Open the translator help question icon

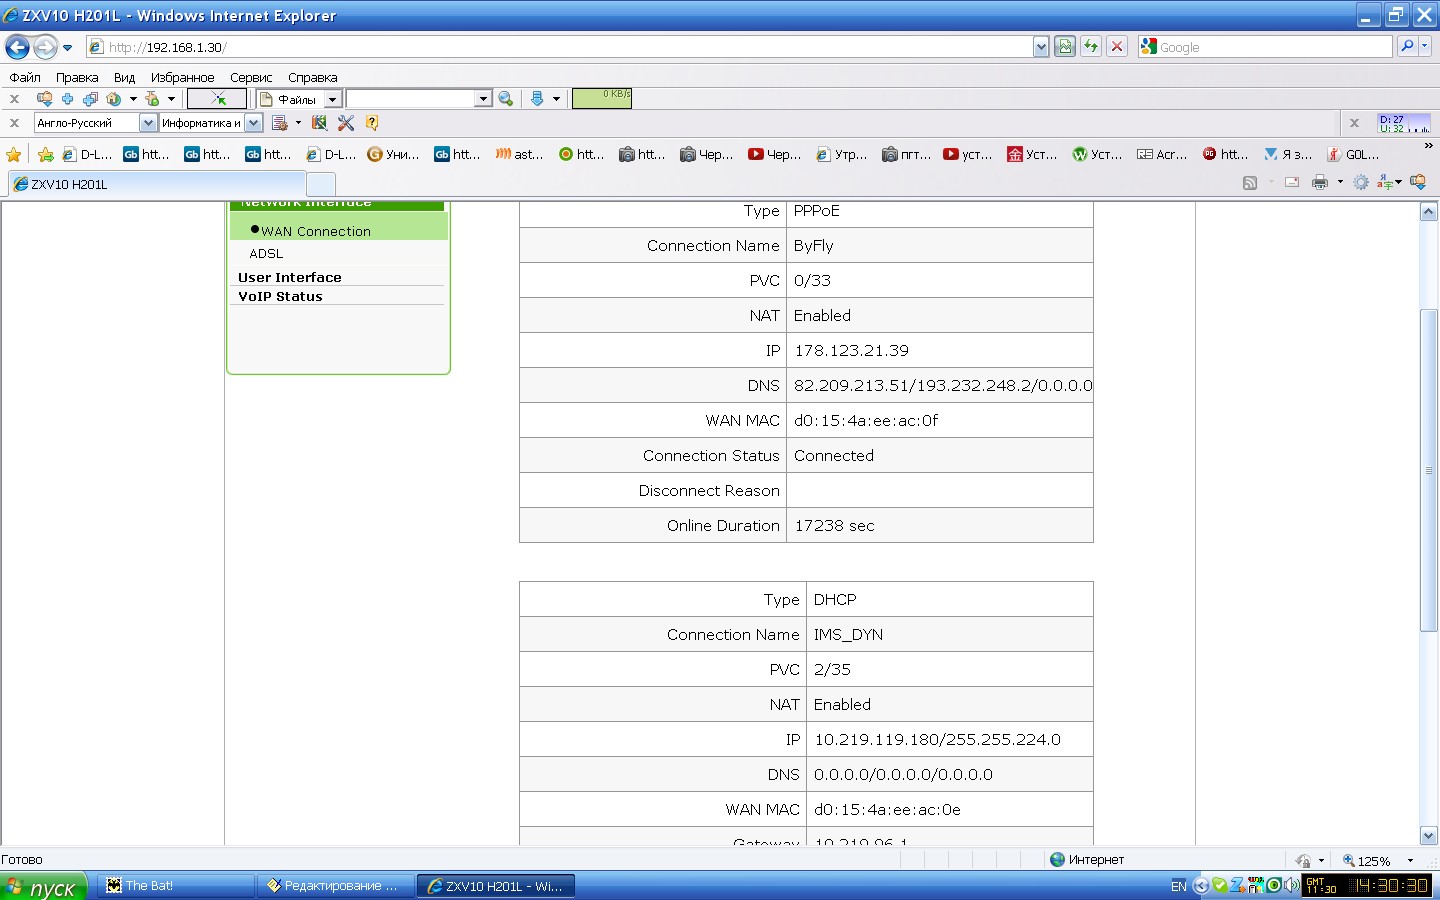(372, 123)
